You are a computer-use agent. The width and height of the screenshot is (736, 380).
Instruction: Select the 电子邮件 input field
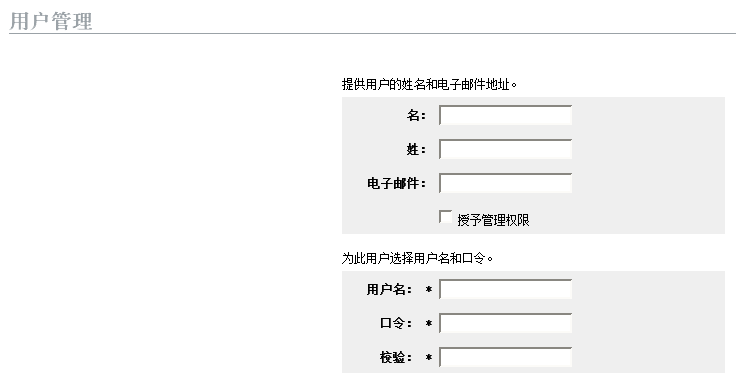506,183
